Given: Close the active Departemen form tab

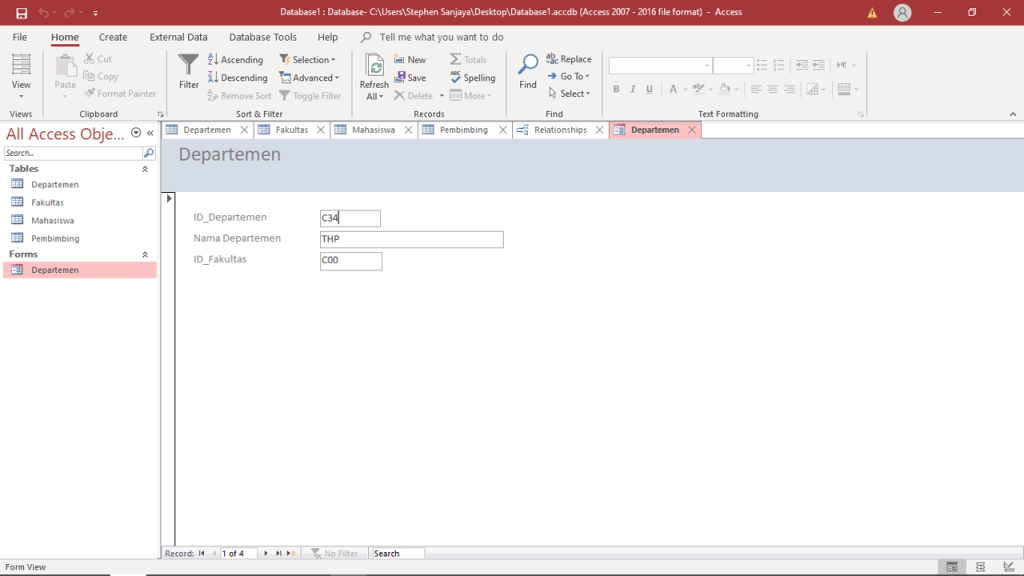Looking at the screenshot, I should point(691,130).
